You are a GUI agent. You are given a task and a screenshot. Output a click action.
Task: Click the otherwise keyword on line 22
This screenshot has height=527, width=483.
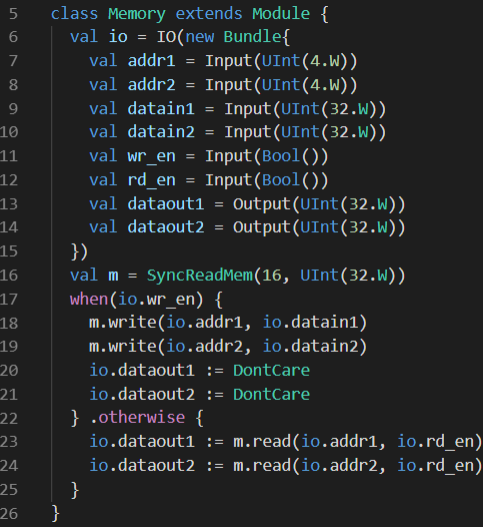coord(142,418)
